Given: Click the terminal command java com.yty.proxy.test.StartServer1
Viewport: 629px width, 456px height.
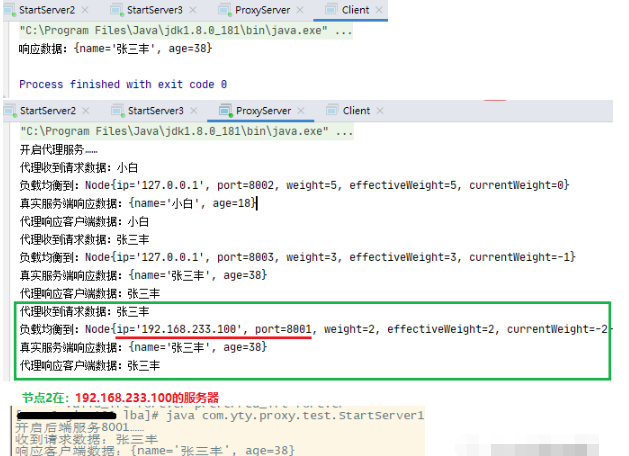Looking at the screenshot, I should click(x=295, y=415).
